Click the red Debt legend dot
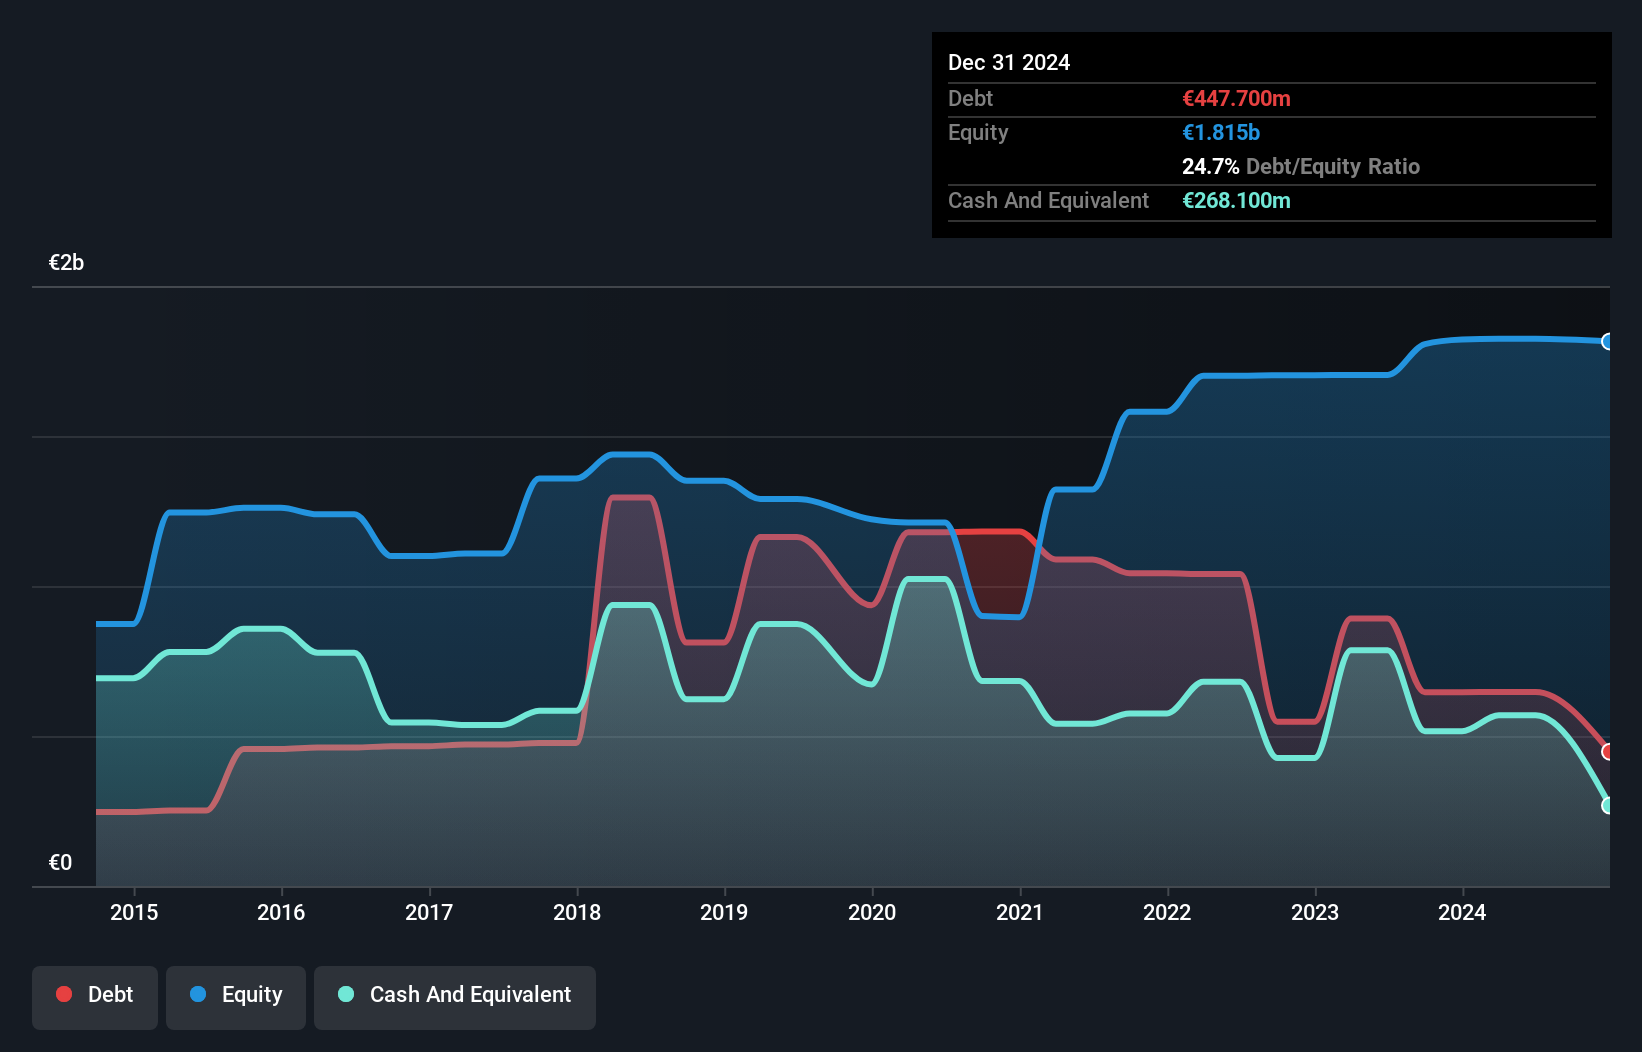Image resolution: width=1642 pixels, height=1052 pixels. 64,994
